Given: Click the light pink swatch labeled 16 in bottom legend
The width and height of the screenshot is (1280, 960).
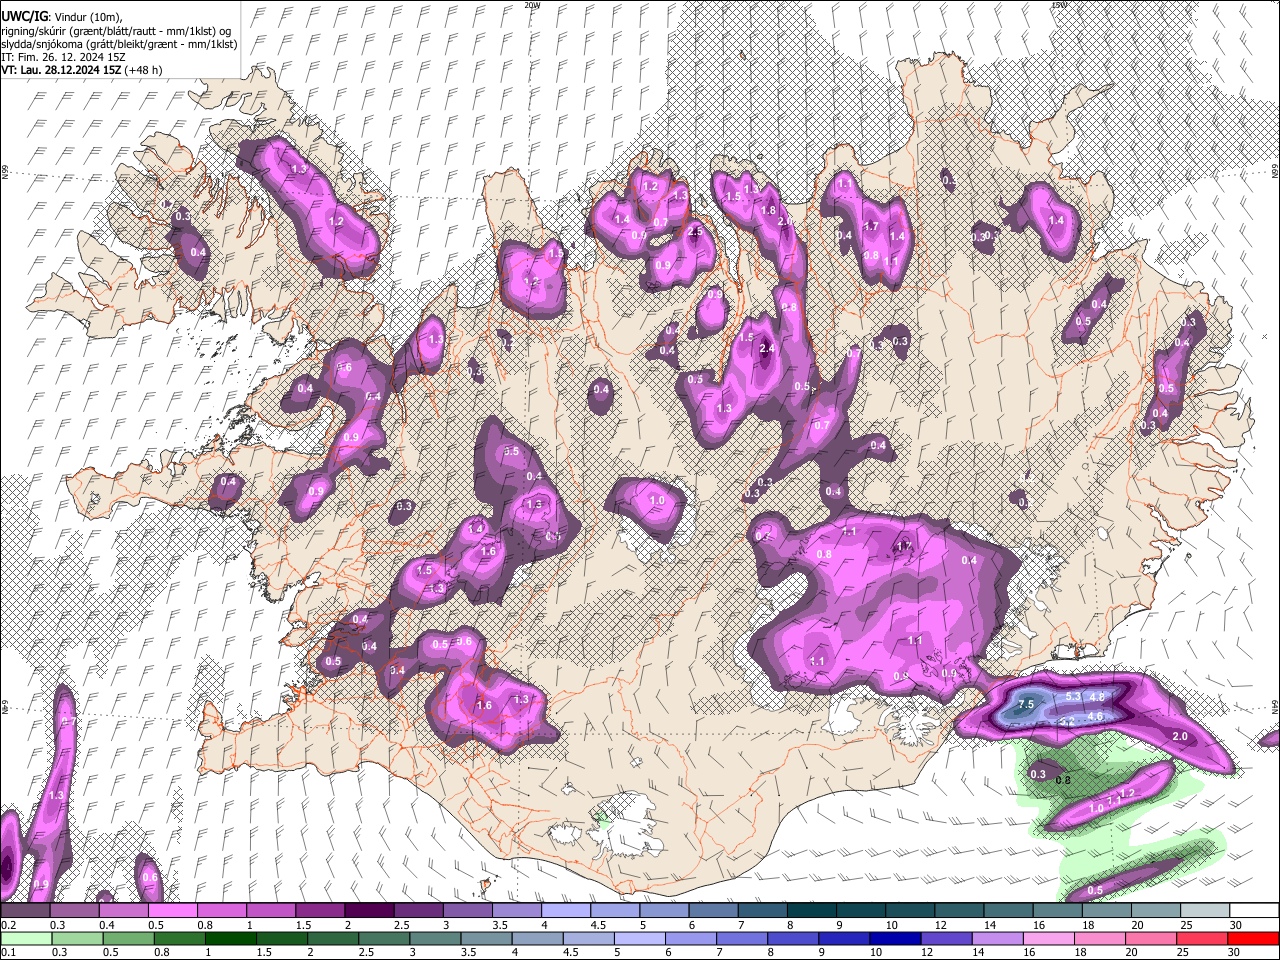Looking at the screenshot, I should (x=1048, y=938).
